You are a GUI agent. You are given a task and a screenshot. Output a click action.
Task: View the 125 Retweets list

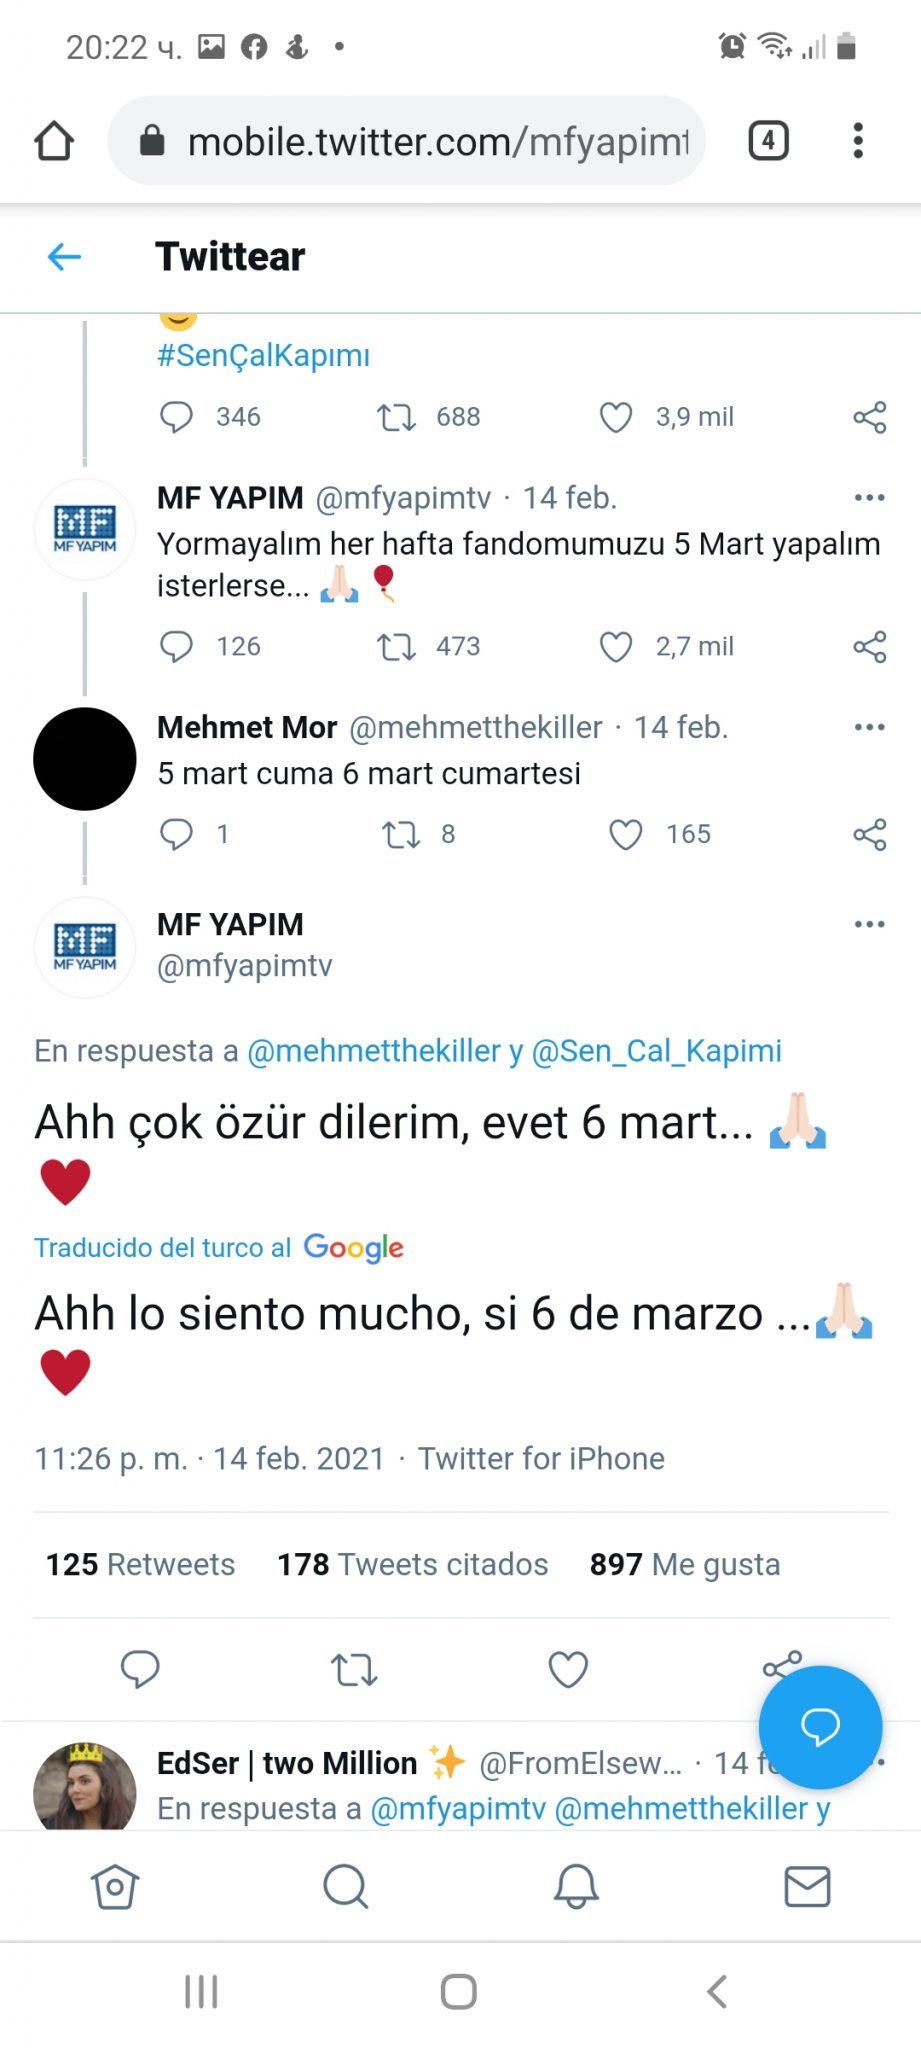pos(140,1564)
